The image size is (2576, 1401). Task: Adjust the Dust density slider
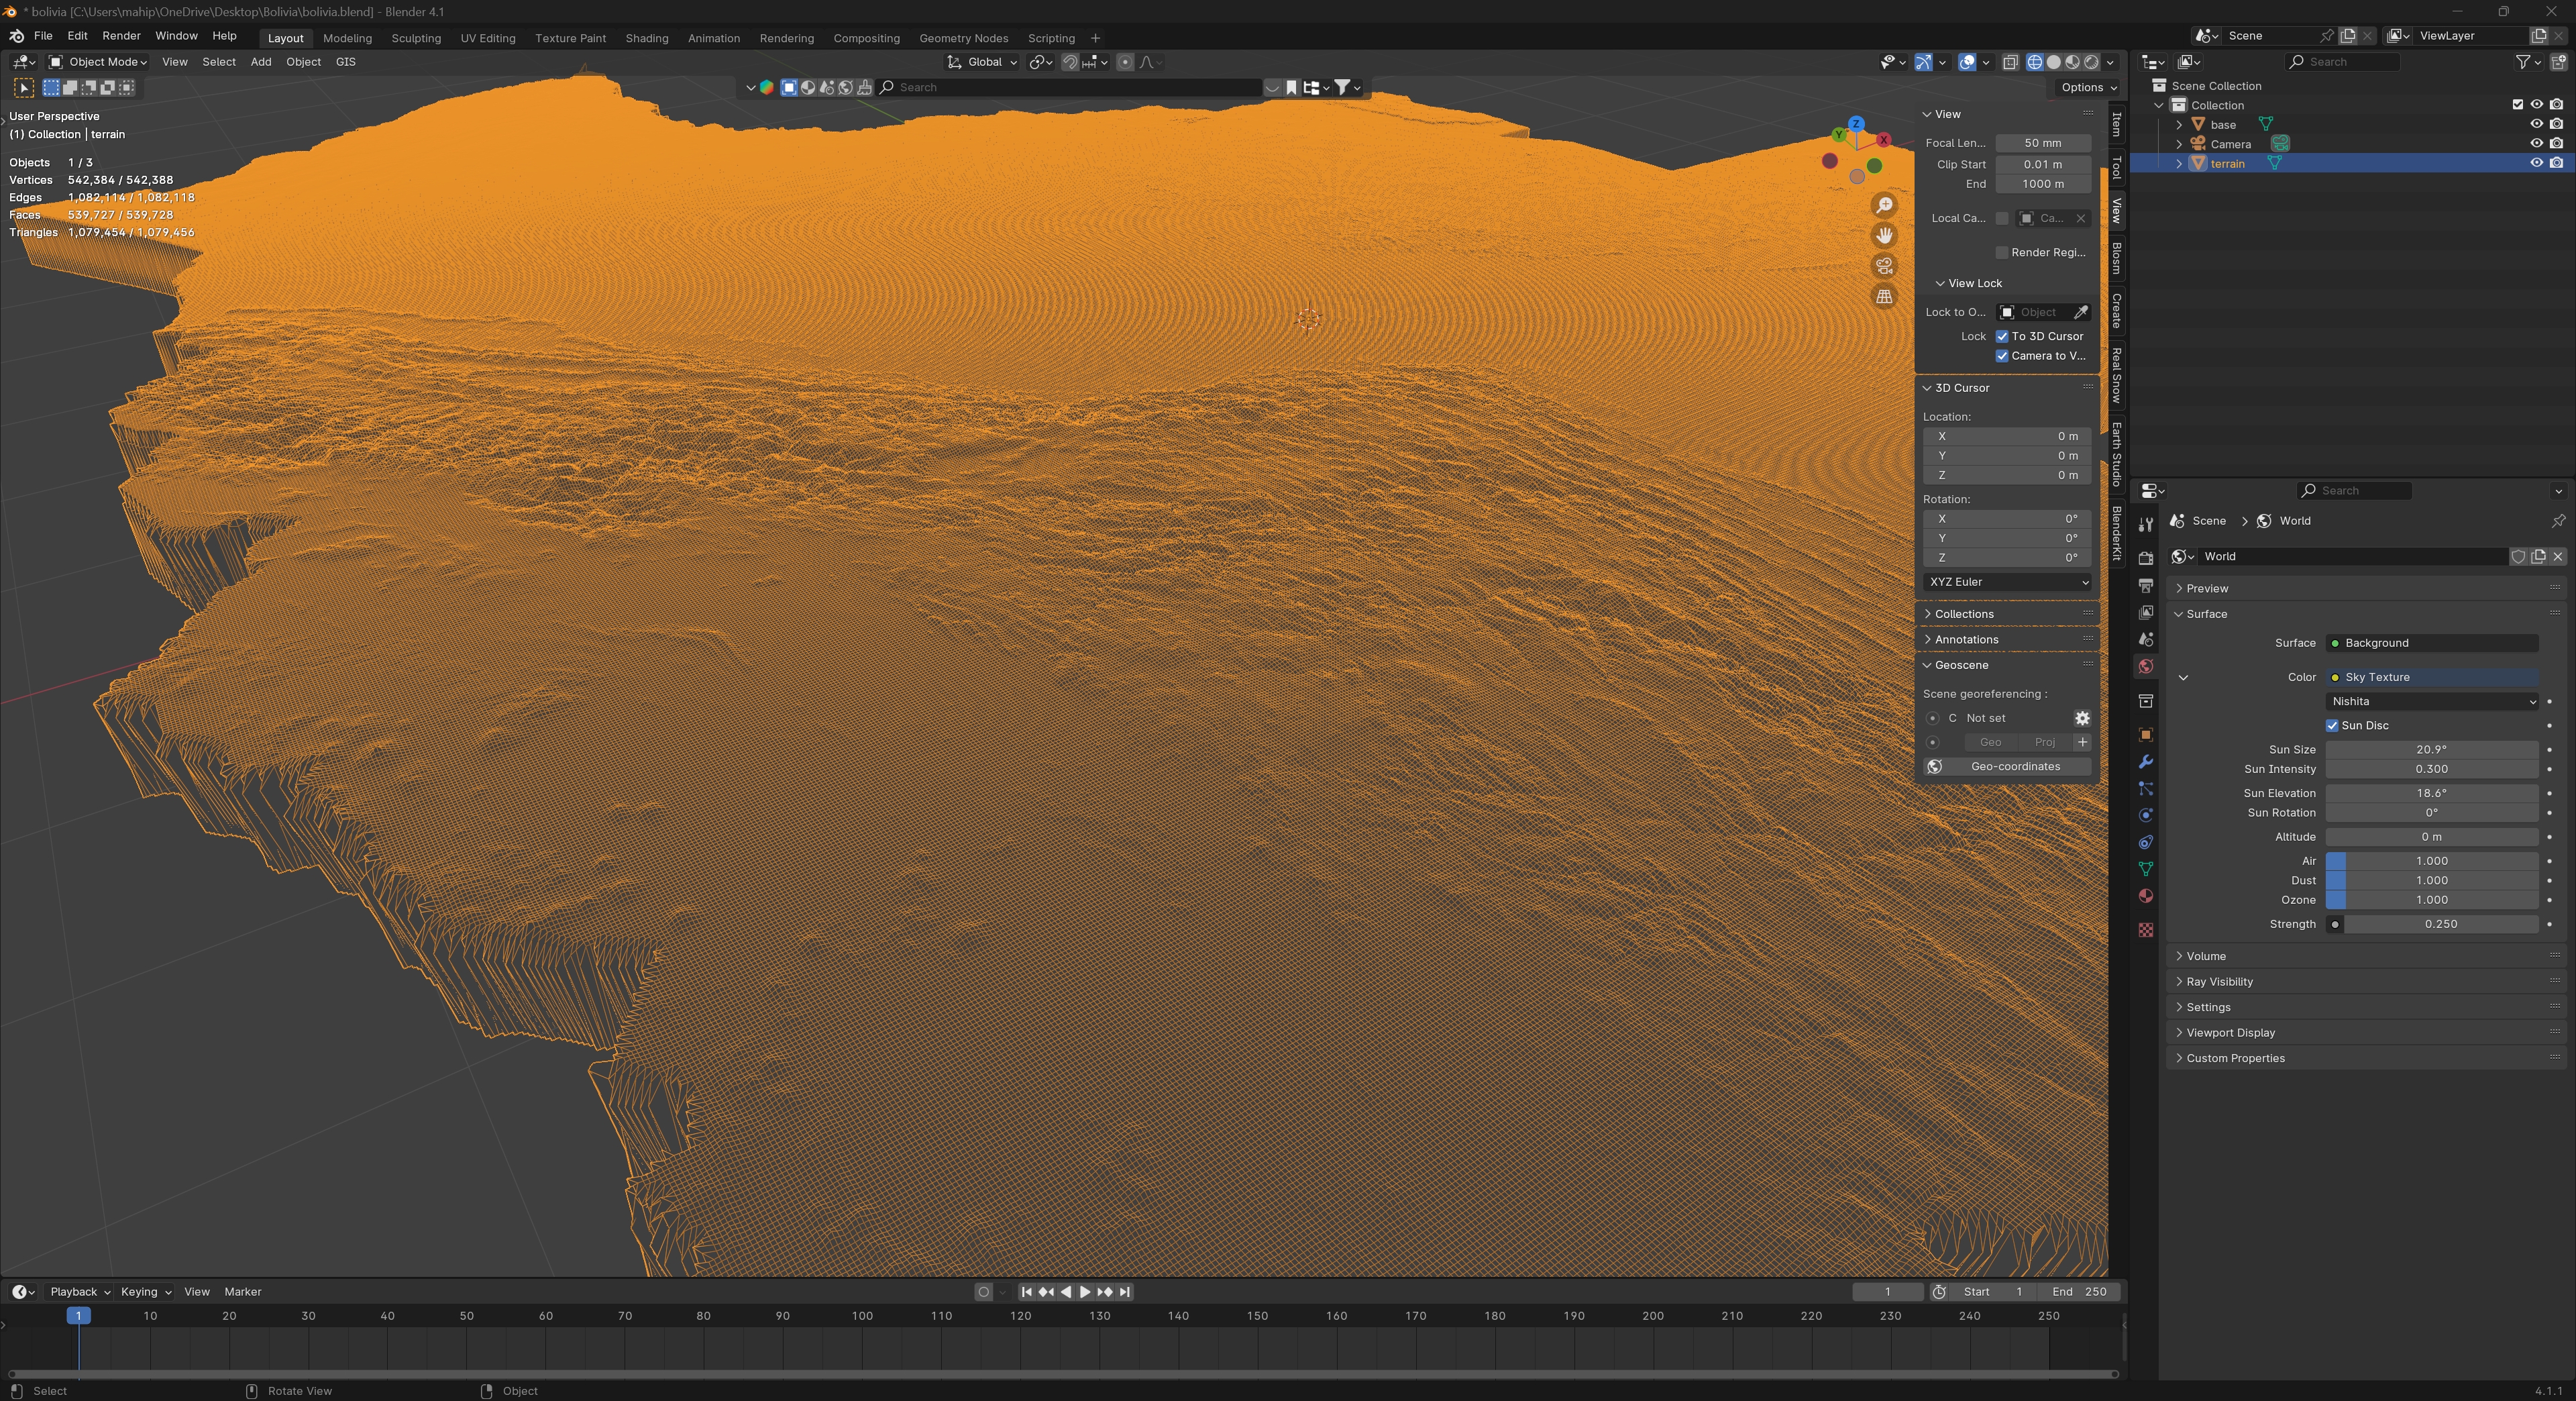[2431, 881]
